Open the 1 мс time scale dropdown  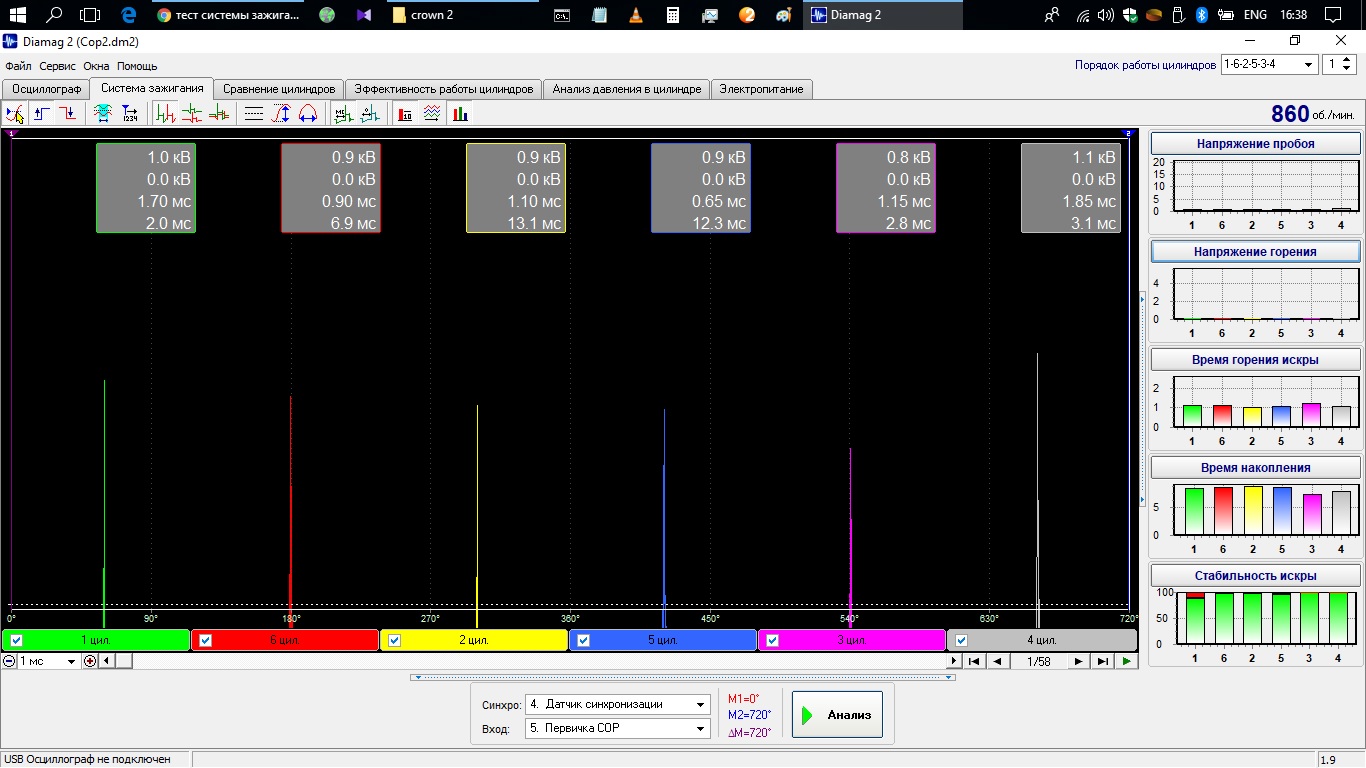pos(47,661)
